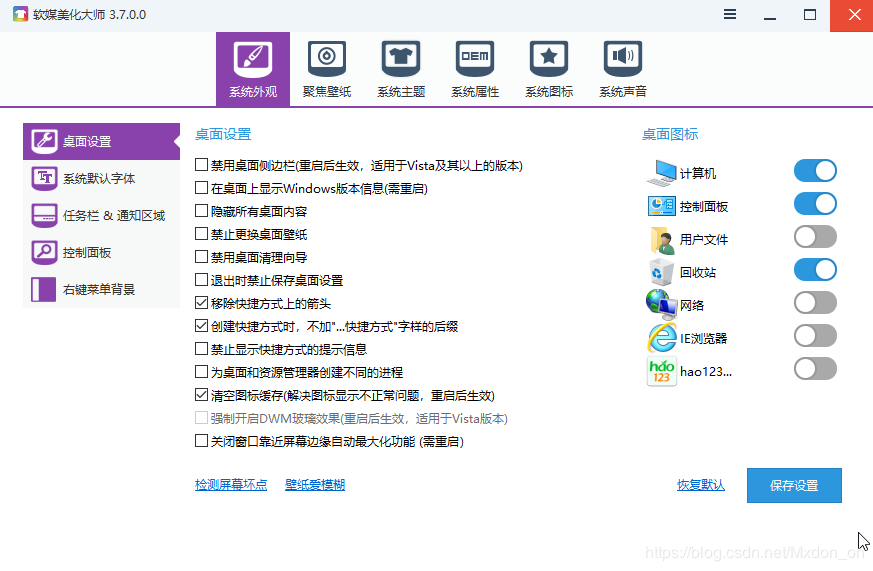Check 退出时禁止保存桌面设置 checkbox
873x571 pixels.
click(202, 279)
